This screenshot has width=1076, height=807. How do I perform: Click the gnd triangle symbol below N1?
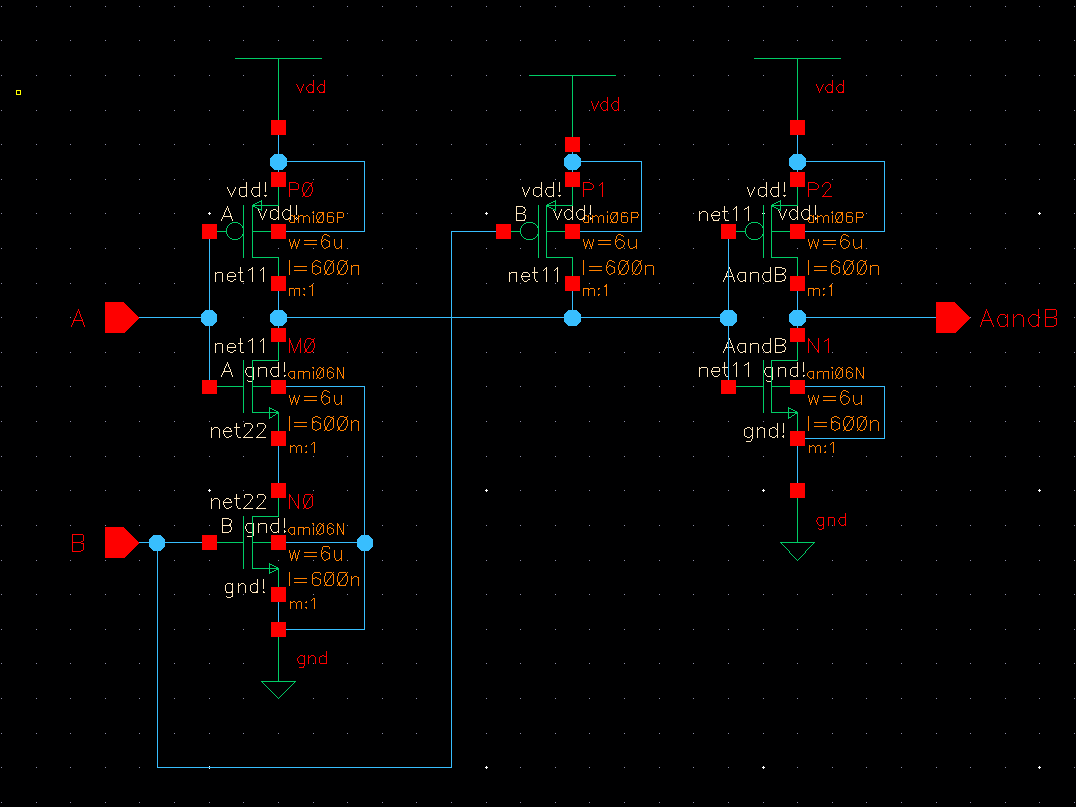pyautogui.click(x=797, y=551)
